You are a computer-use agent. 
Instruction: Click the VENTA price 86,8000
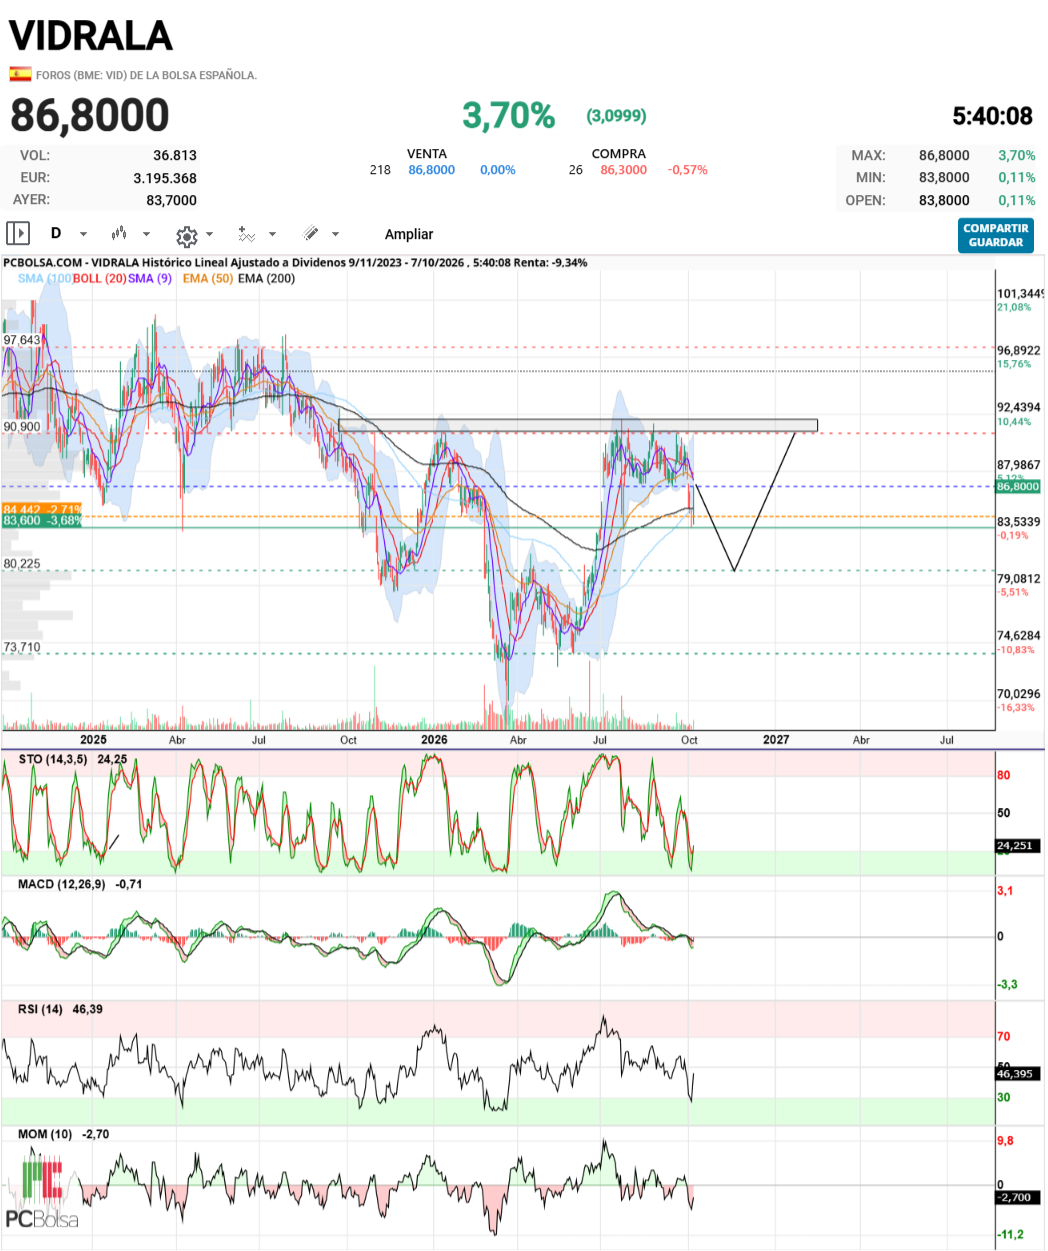tap(431, 170)
